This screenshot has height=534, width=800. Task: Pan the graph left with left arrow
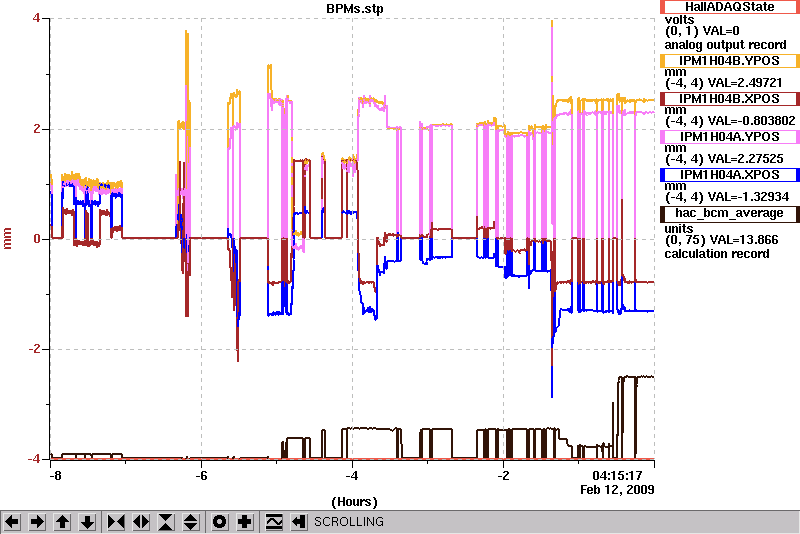pyautogui.click(x=12, y=522)
